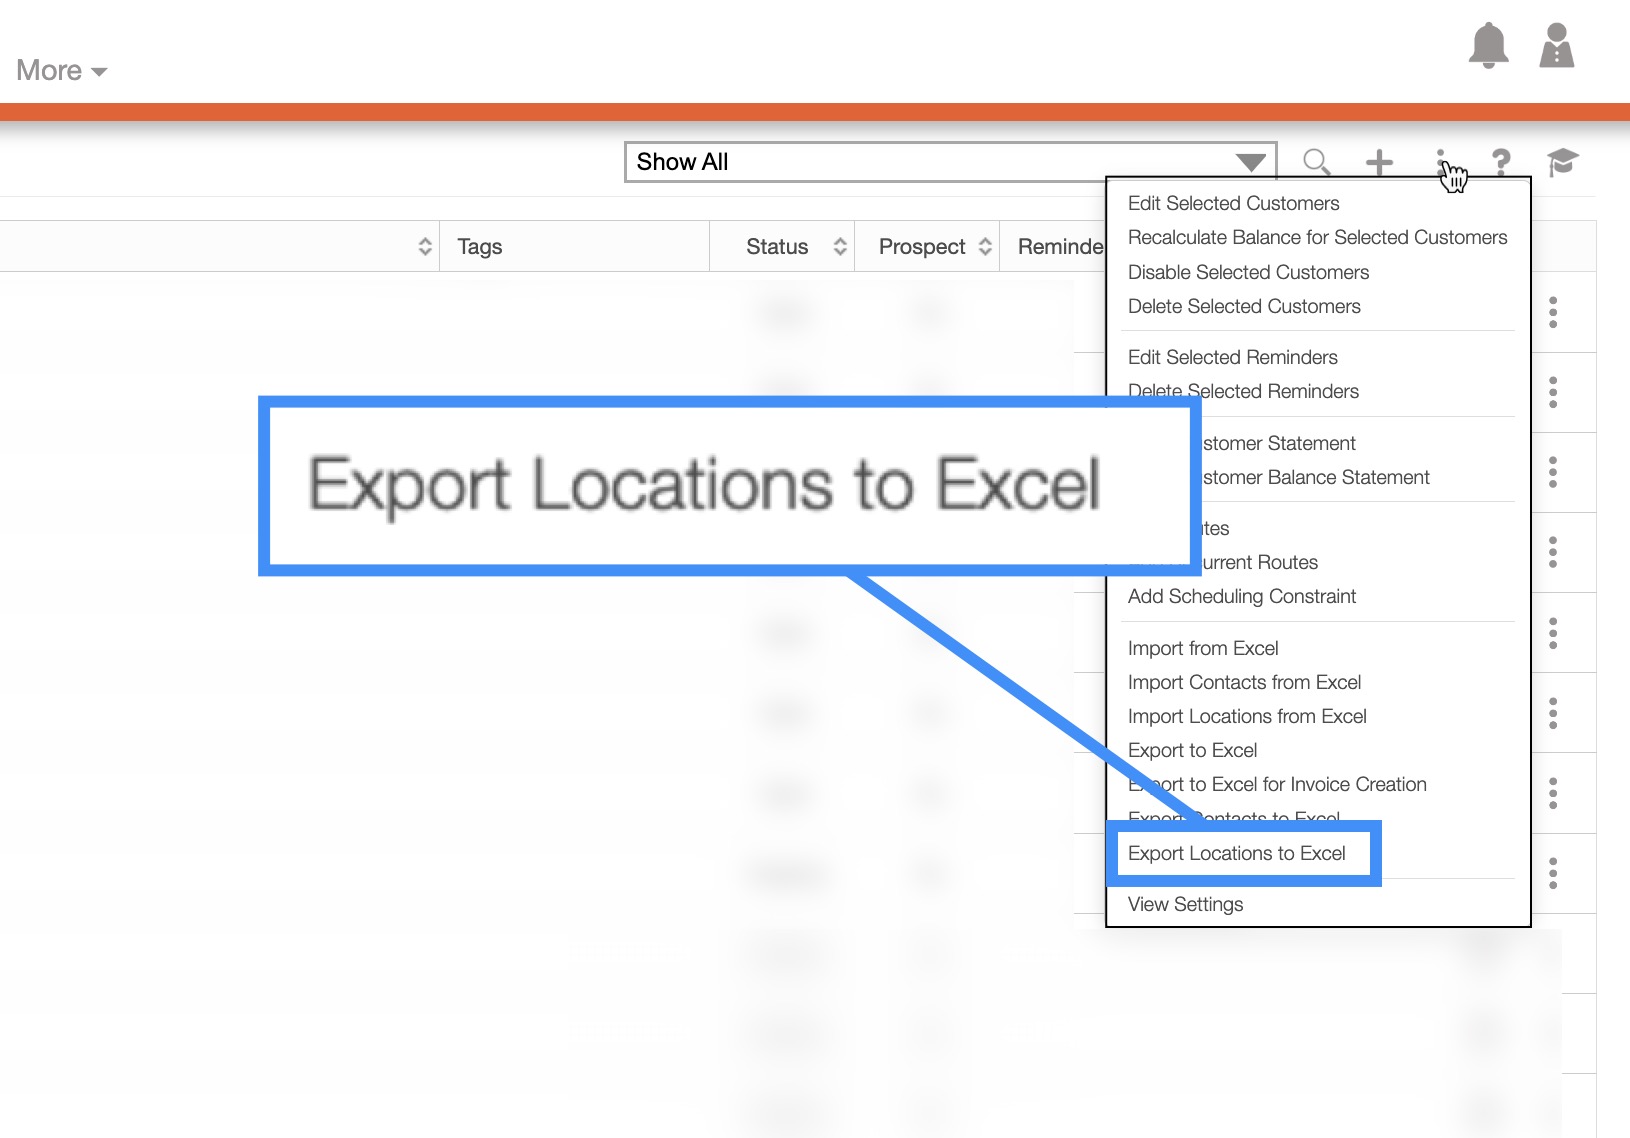Screen dimensions: 1630x1138
Task: Click the Tags column header
Action: click(x=480, y=247)
